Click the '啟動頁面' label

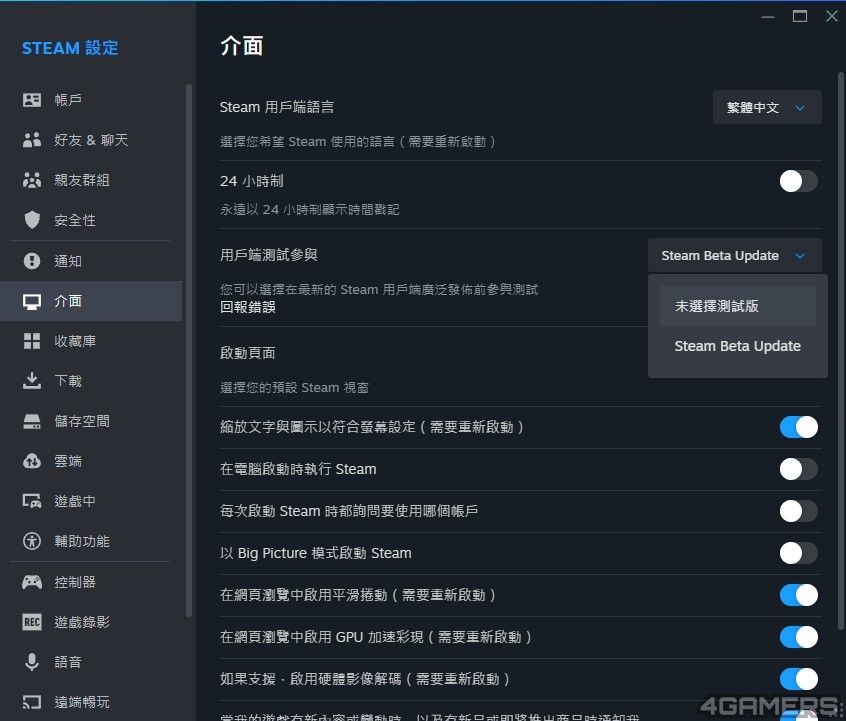pyautogui.click(x=248, y=353)
